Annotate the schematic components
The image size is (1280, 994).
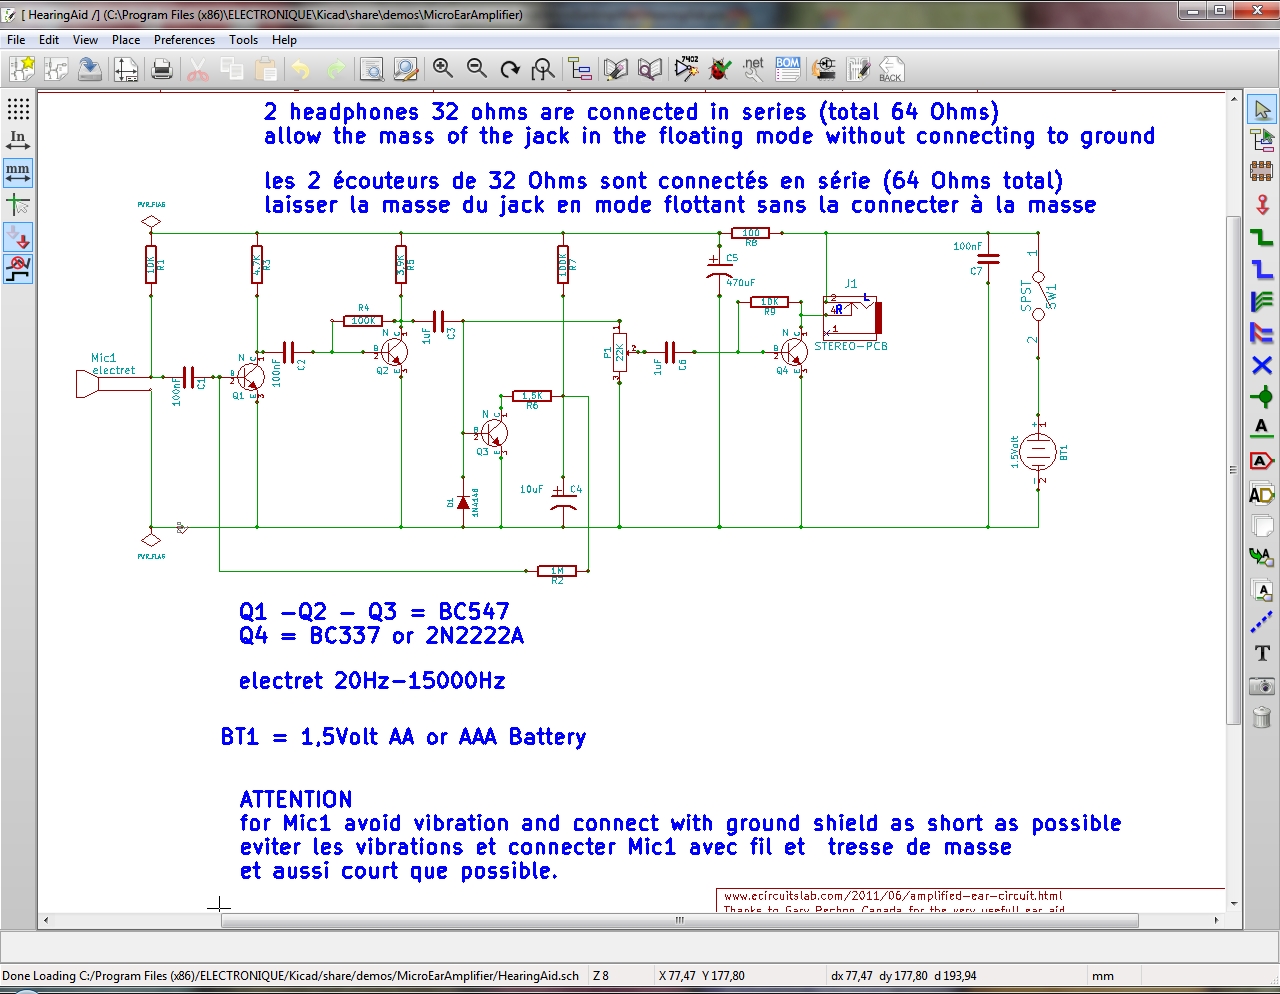687,68
